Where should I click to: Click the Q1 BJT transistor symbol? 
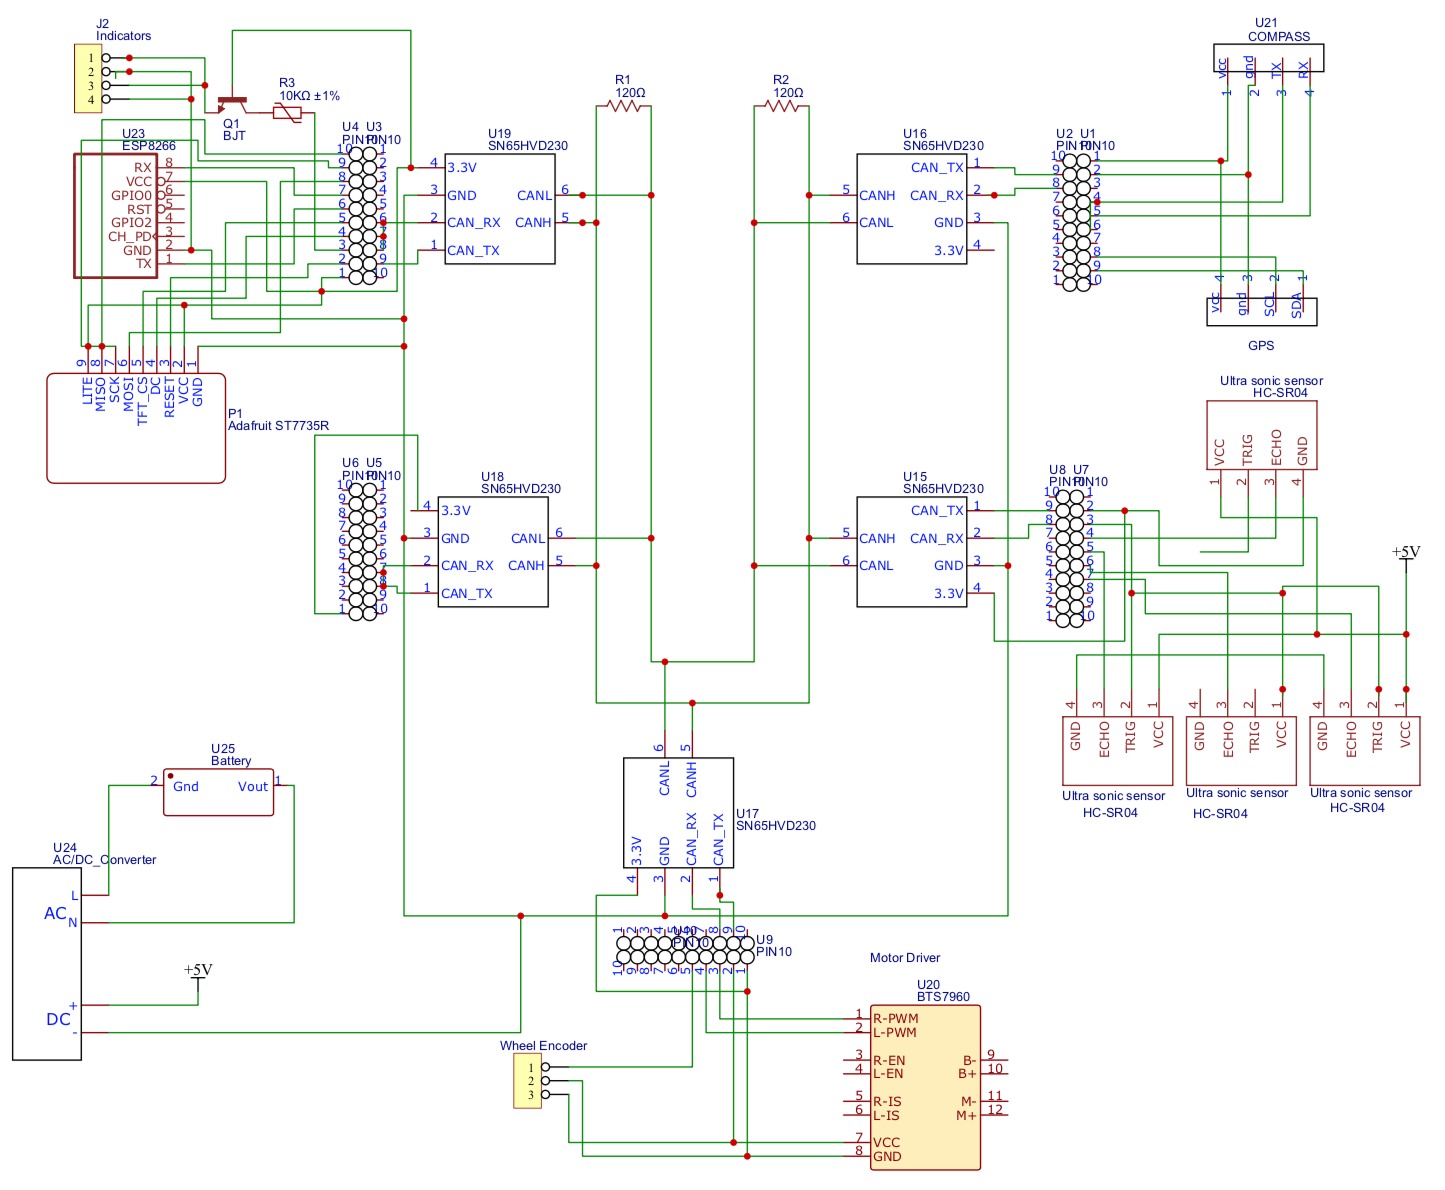click(232, 103)
